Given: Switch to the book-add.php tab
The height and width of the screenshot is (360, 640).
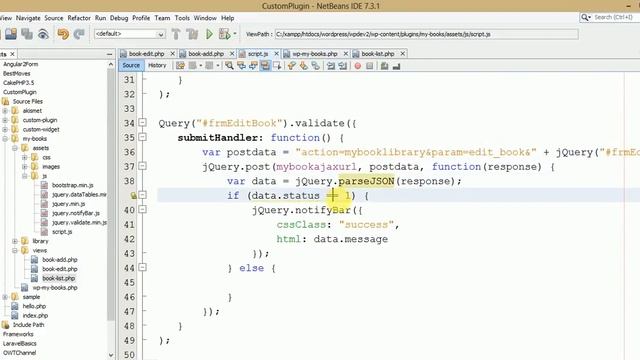Looking at the screenshot, I should pos(206,54).
